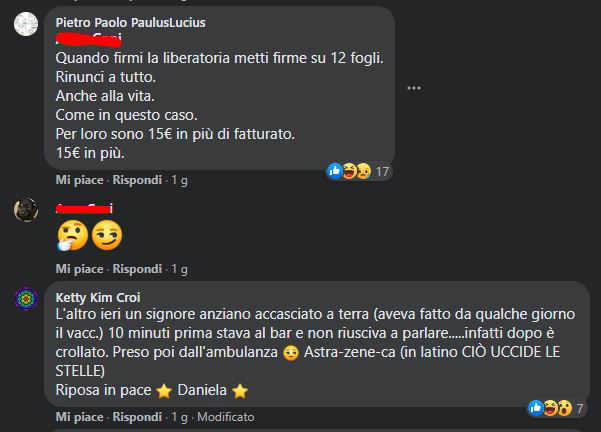Click the 1 g timestamp on first comment
Image resolution: width=601 pixels, height=432 pixels.
[x=179, y=180]
